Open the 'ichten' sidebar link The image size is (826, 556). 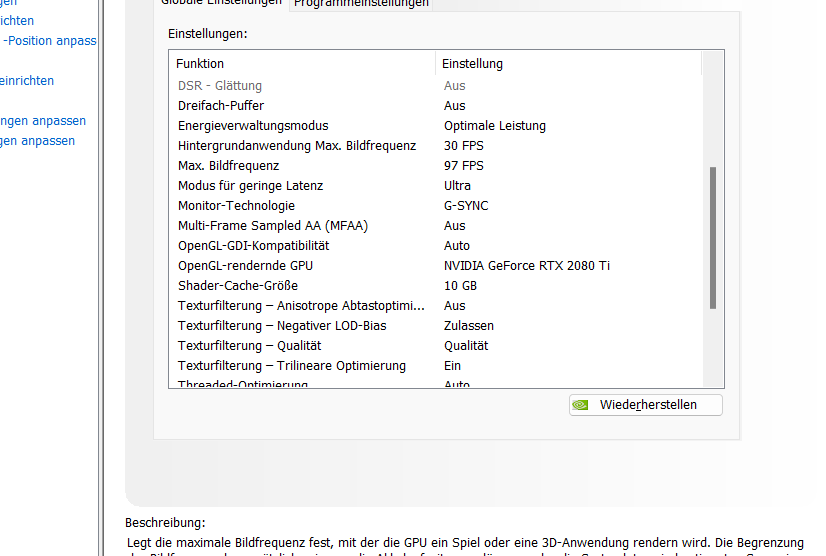tap(17, 21)
